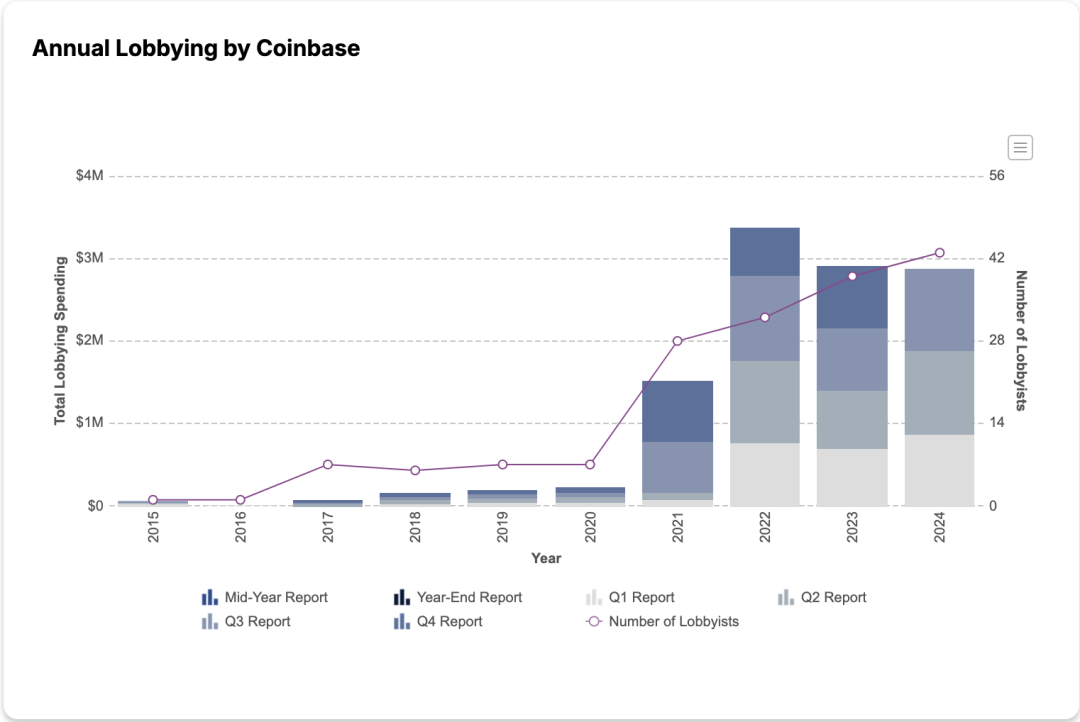Open the chart context menu hamburger icon
Viewport: 1080px width, 722px height.
coord(1020,148)
